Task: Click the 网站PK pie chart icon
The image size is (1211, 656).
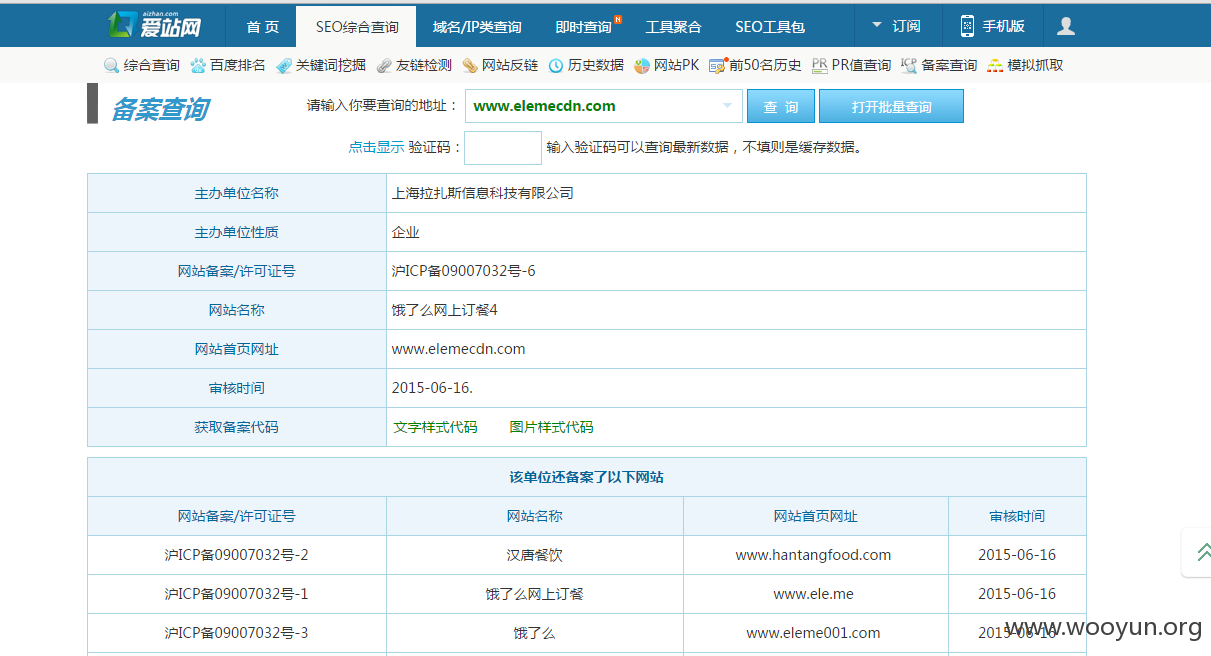Action: pos(642,65)
